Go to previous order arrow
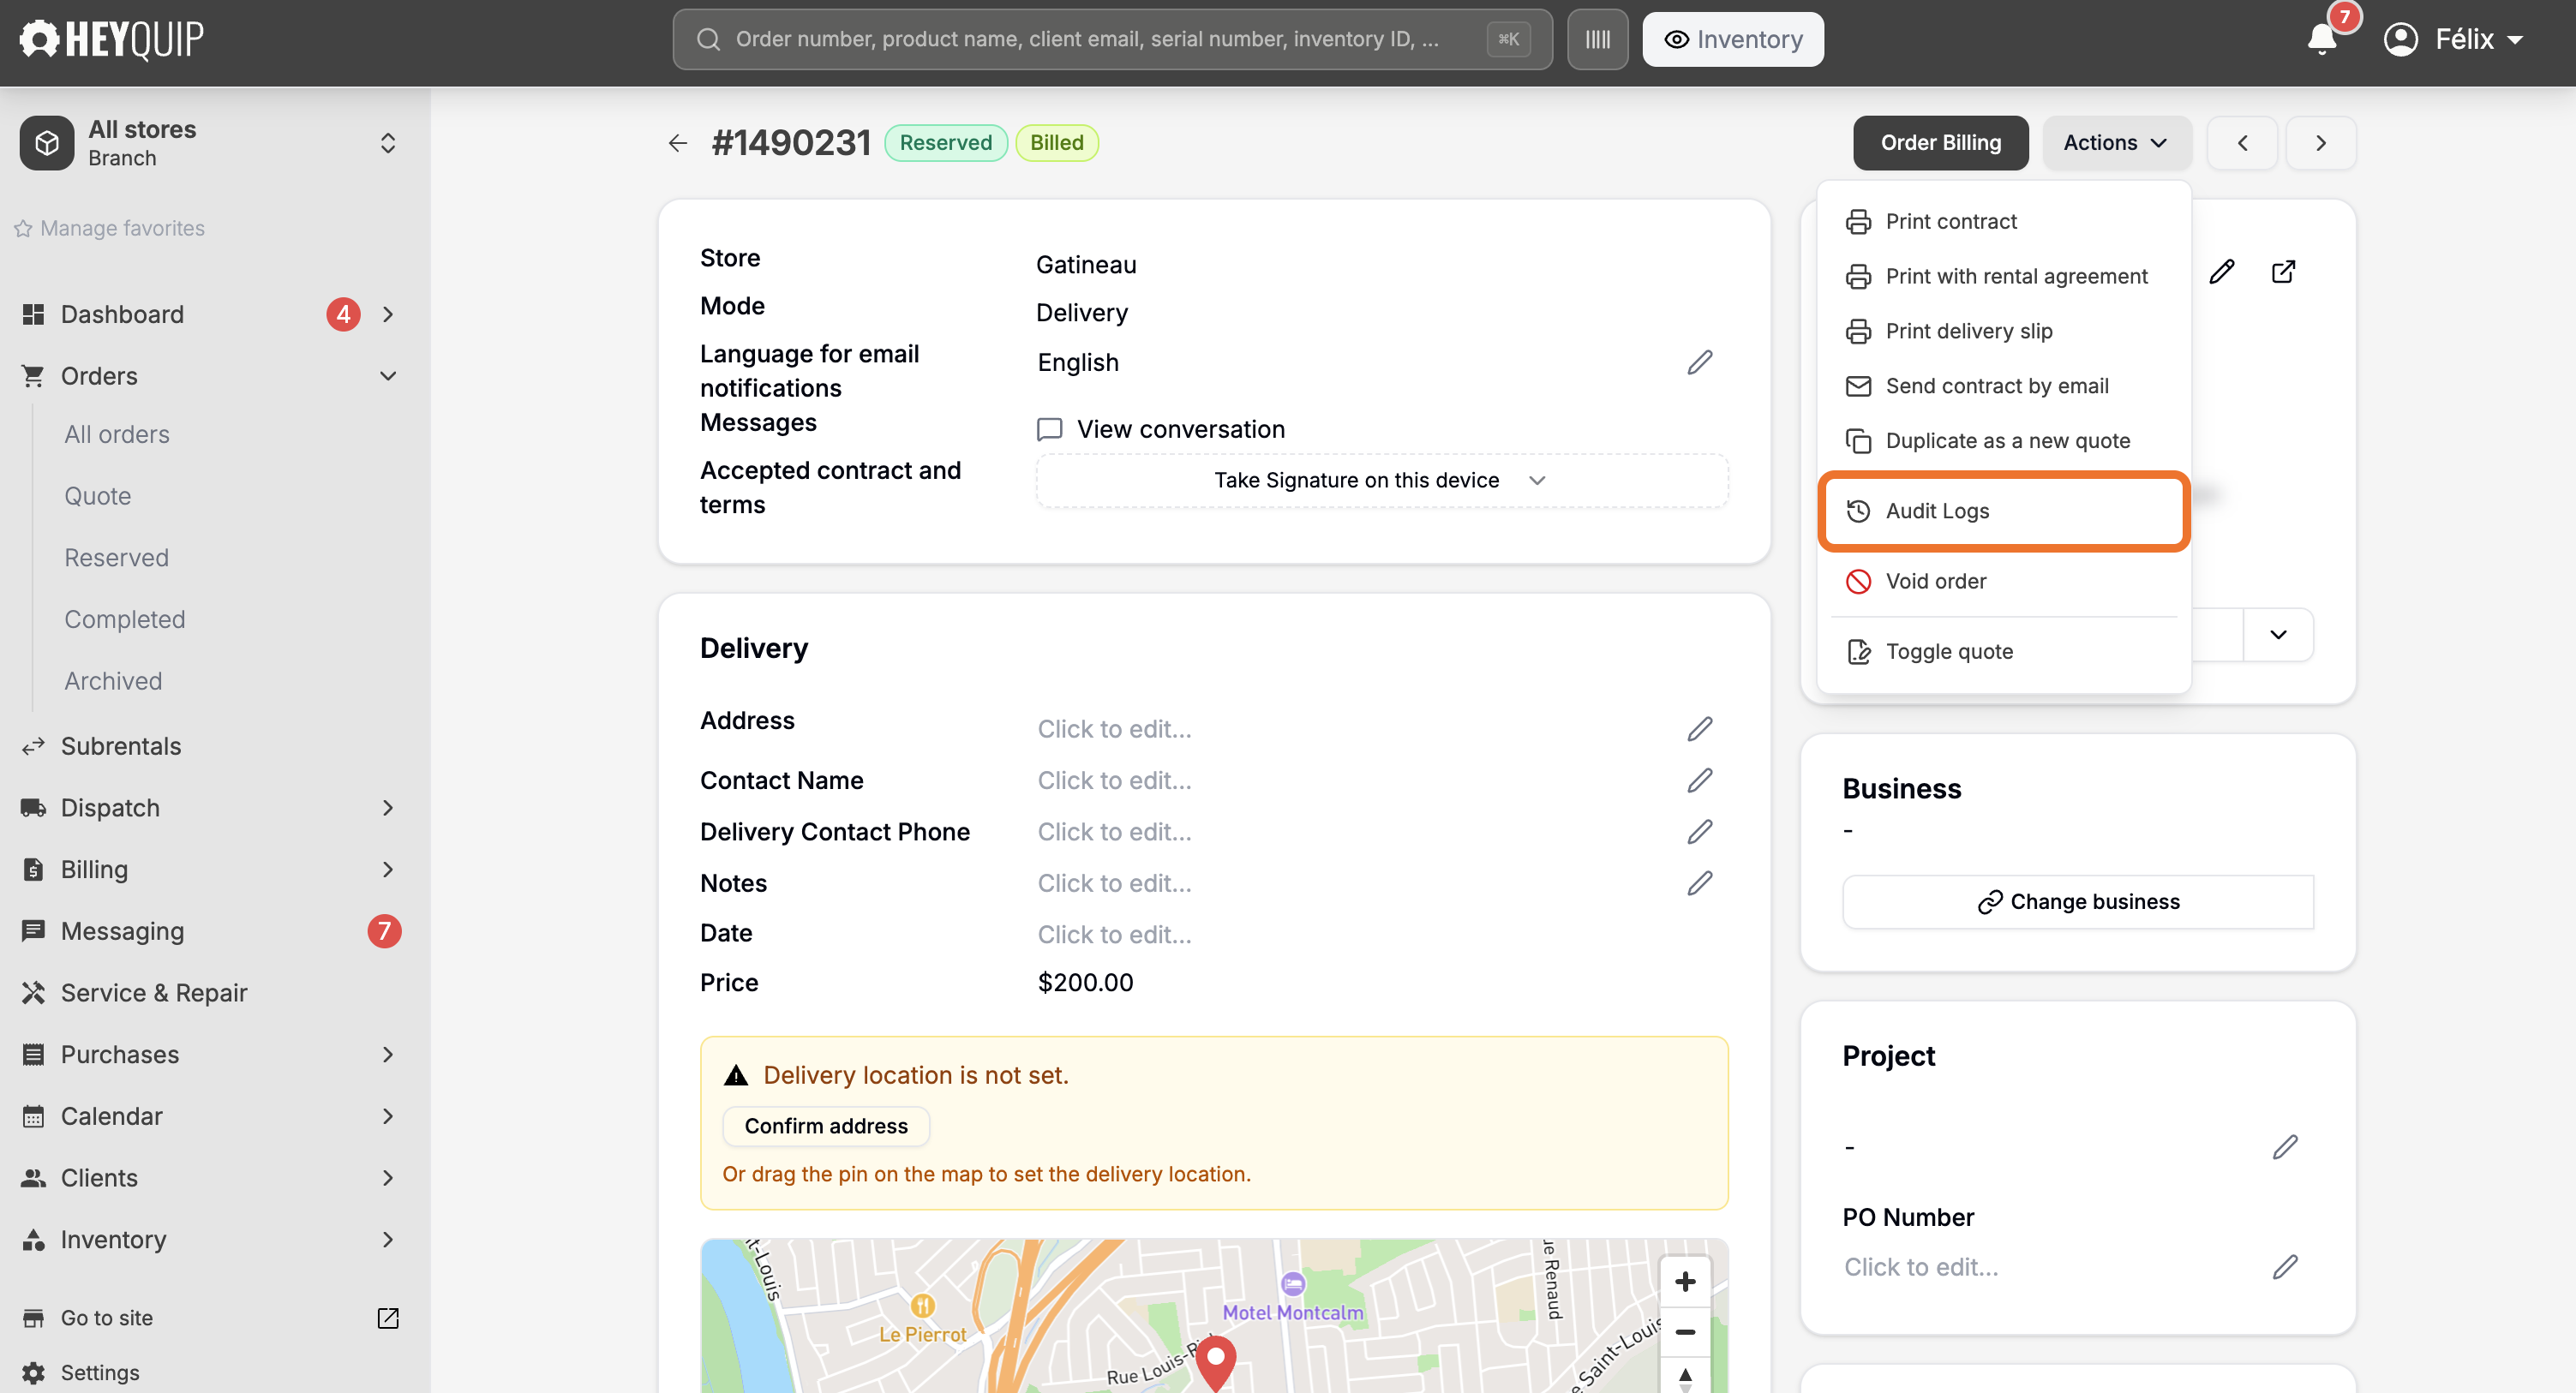The height and width of the screenshot is (1393, 2576). coord(2242,143)
